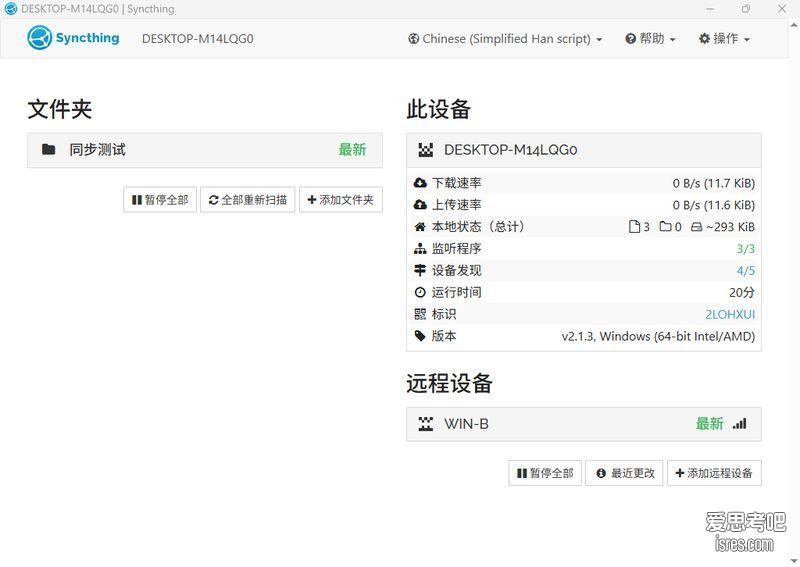The height and width of the screenshot is (567, 800).
Task: Pause all remote devices with 暂停全部
Action: point(545,473)
